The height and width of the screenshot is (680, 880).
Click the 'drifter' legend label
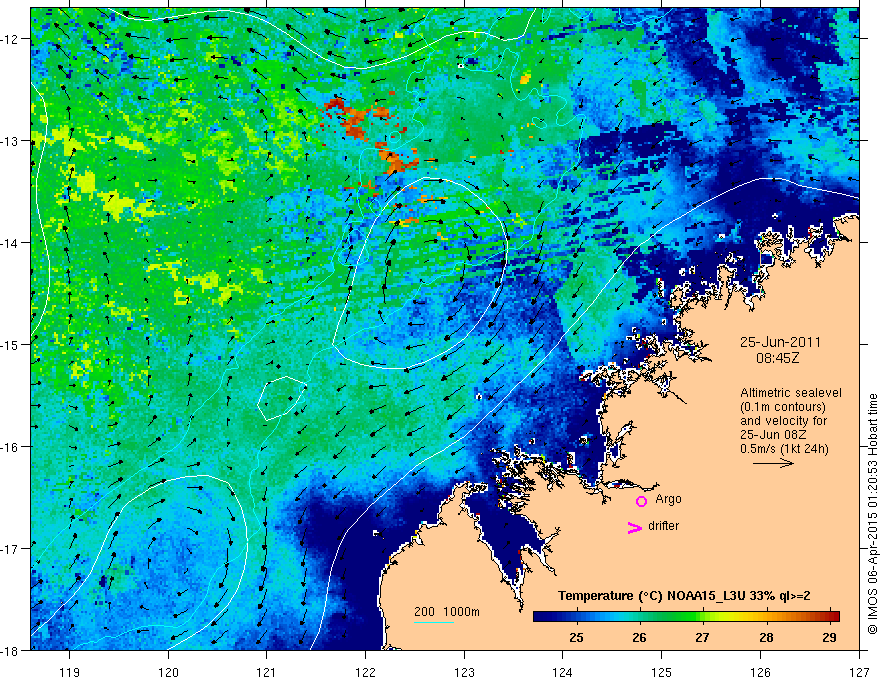point(663,526)
